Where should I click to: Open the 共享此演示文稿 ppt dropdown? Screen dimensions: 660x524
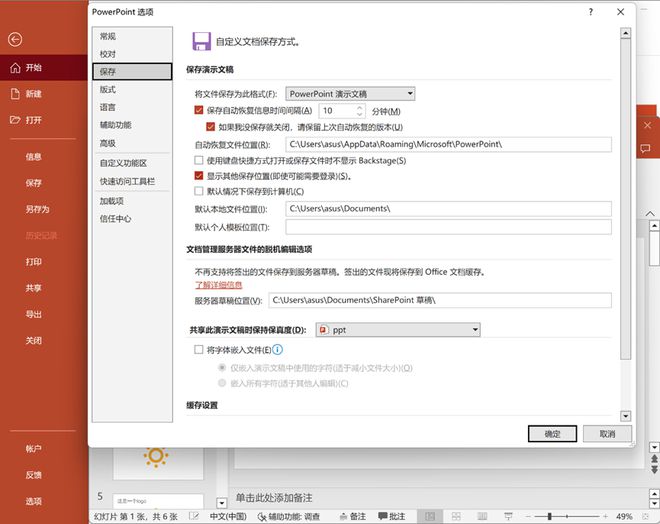click(398, 330)
